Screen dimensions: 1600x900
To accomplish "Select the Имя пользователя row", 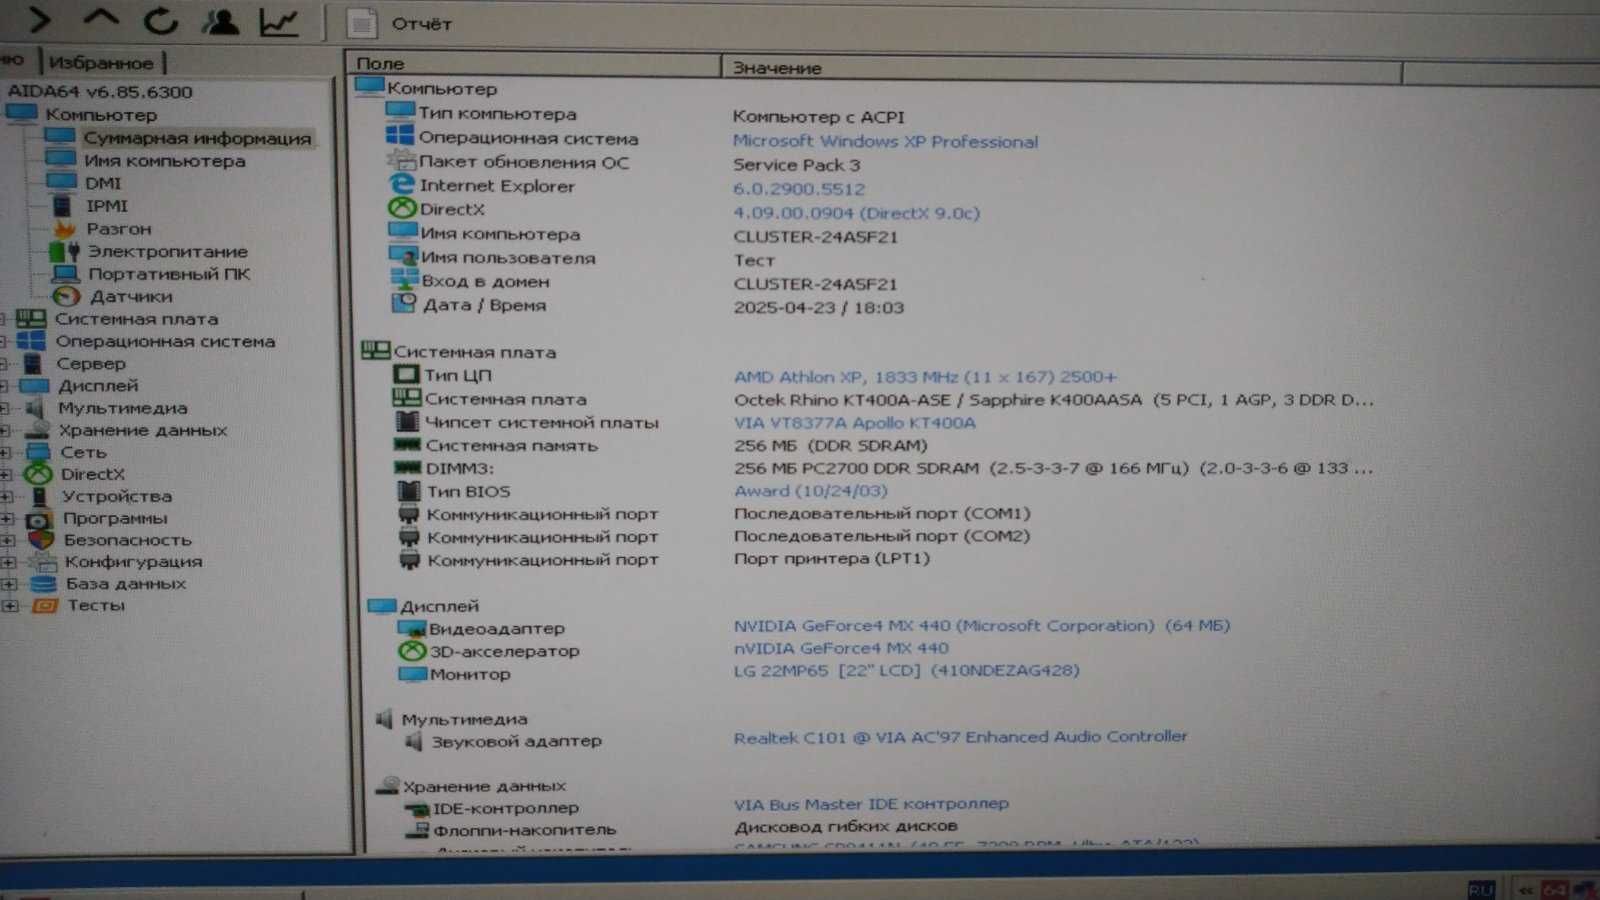I will 508,258.
